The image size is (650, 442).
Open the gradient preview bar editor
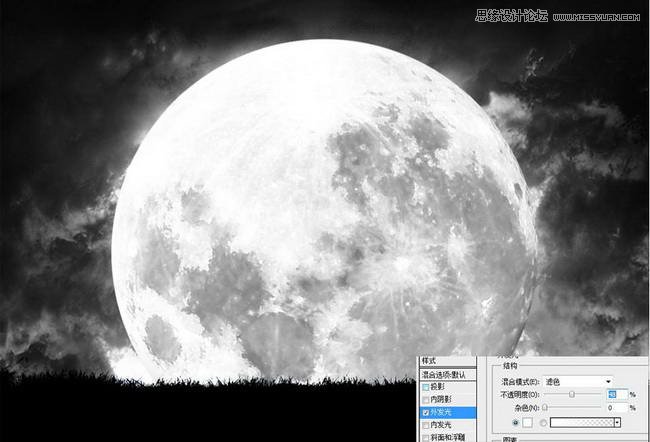582,423
